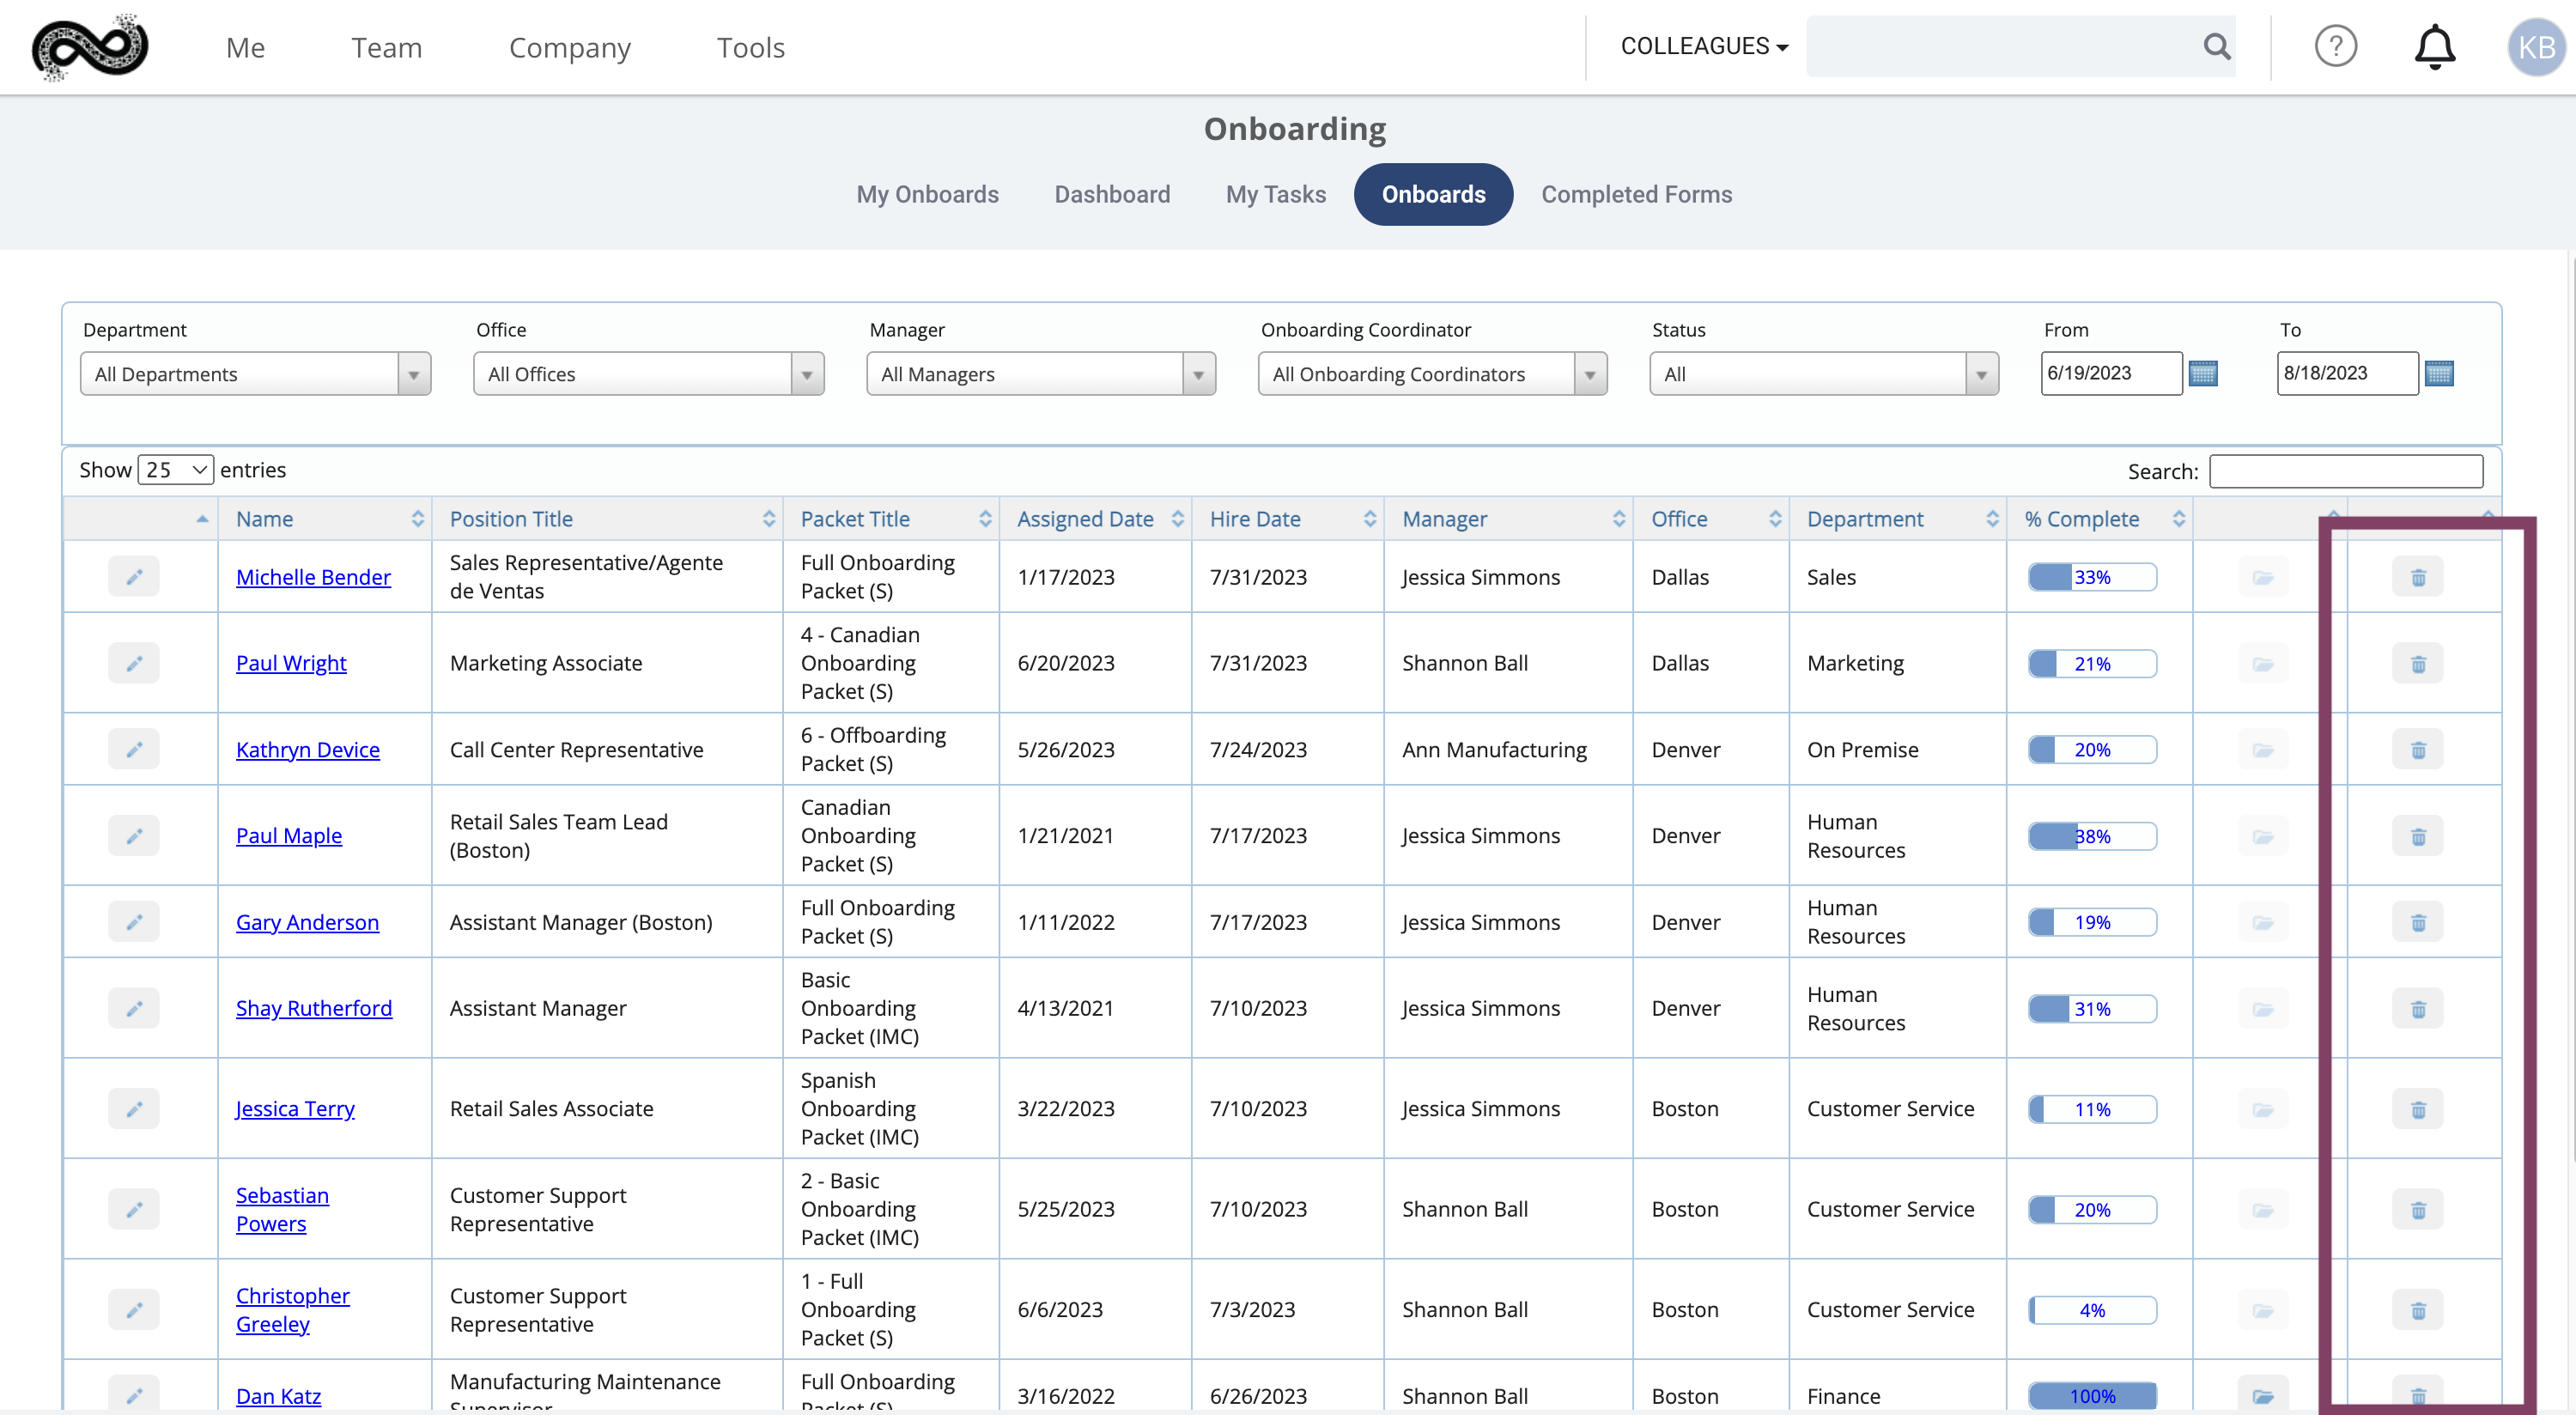Open the All Departments dropdown
2576x1415 pixels.
pyautogui.click(x=255, y=373)
